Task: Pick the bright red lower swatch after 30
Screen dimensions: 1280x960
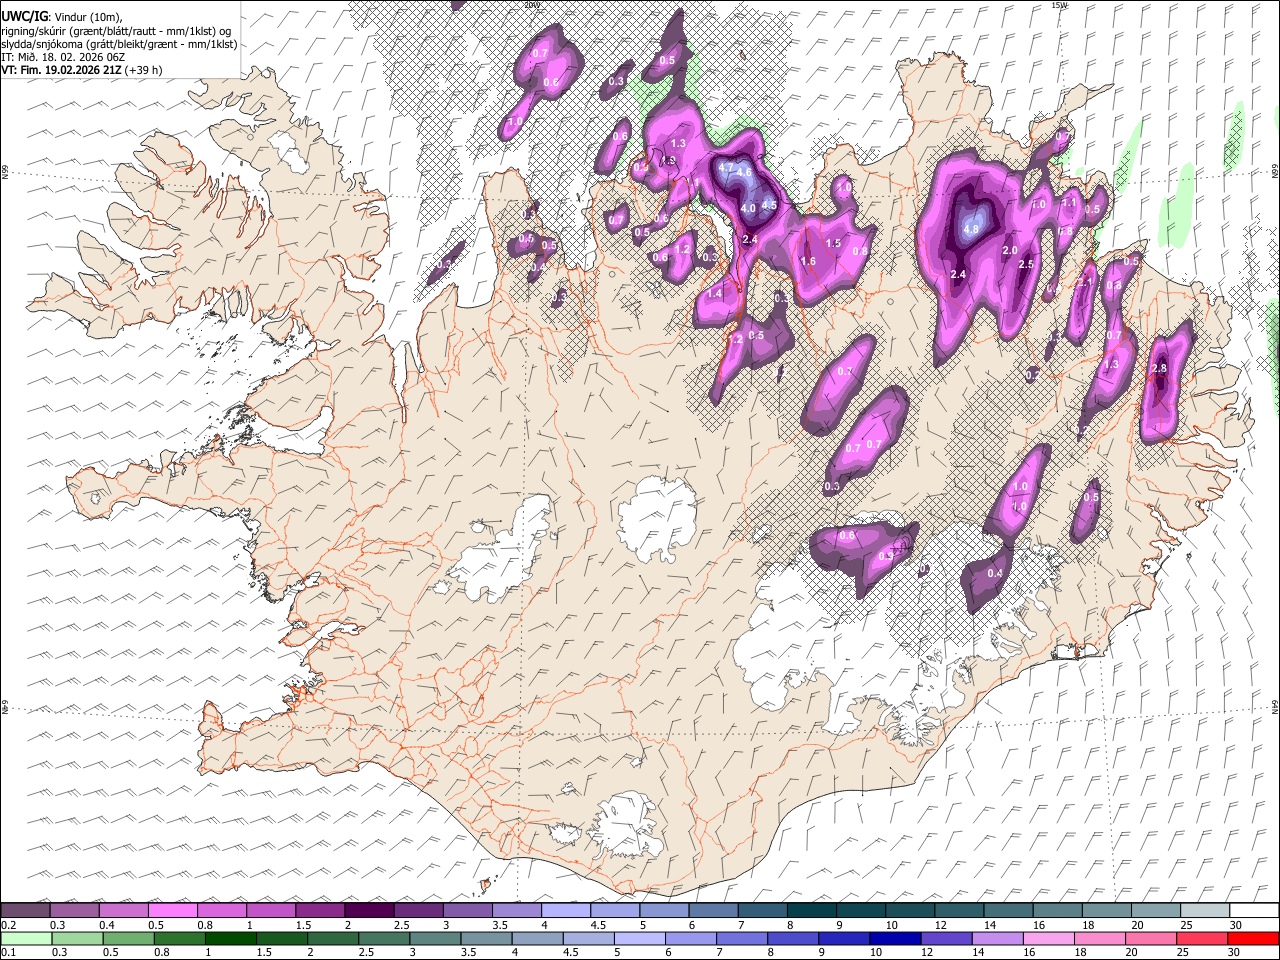Action: tap(1253, 938)
